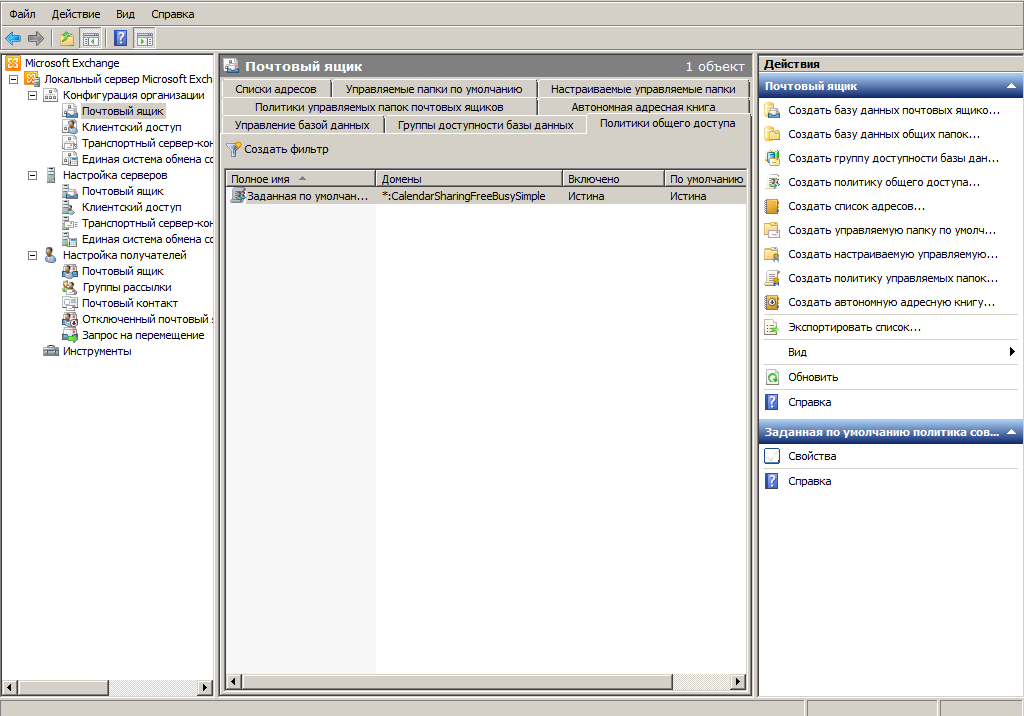Open the Вид submenu arrow in actions
The height and width of the screenshot is (716, 1024).
[1012, 352]
